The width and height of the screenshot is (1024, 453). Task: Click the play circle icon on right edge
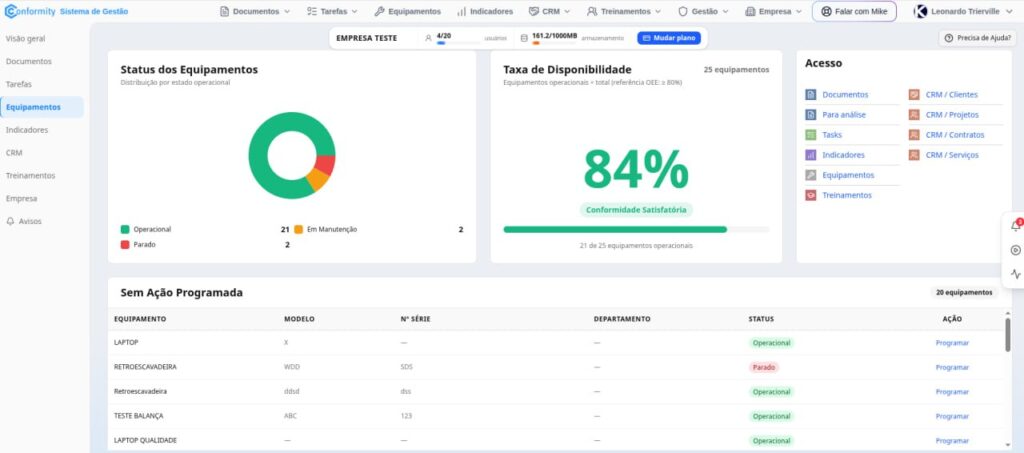[1016, 250]
